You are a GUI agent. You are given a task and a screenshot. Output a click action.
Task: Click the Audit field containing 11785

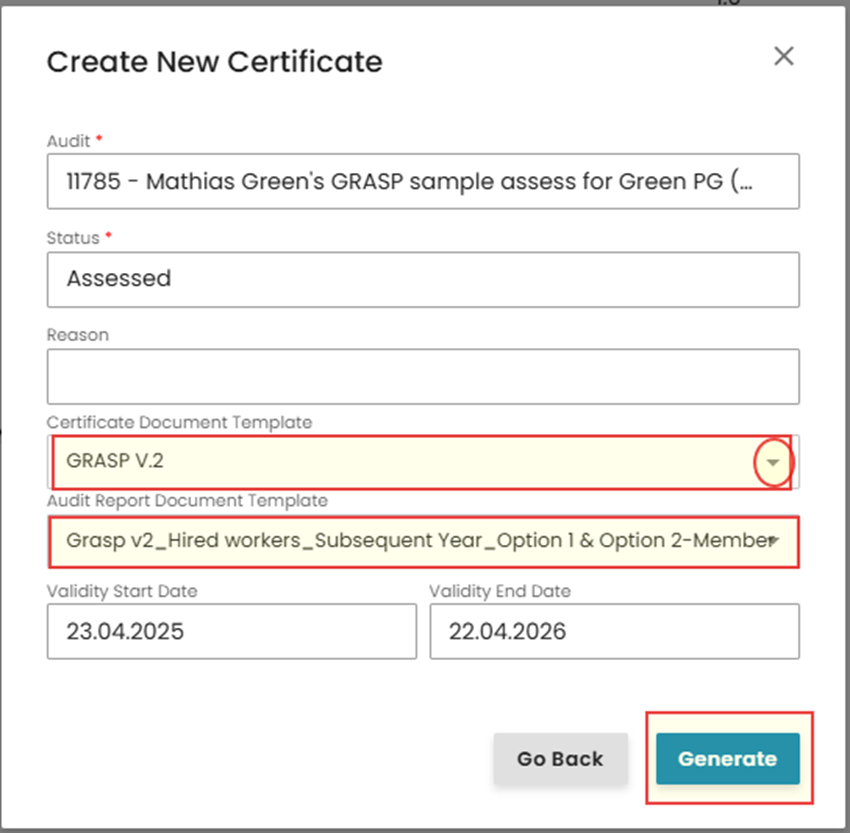(x=422, y=181)
